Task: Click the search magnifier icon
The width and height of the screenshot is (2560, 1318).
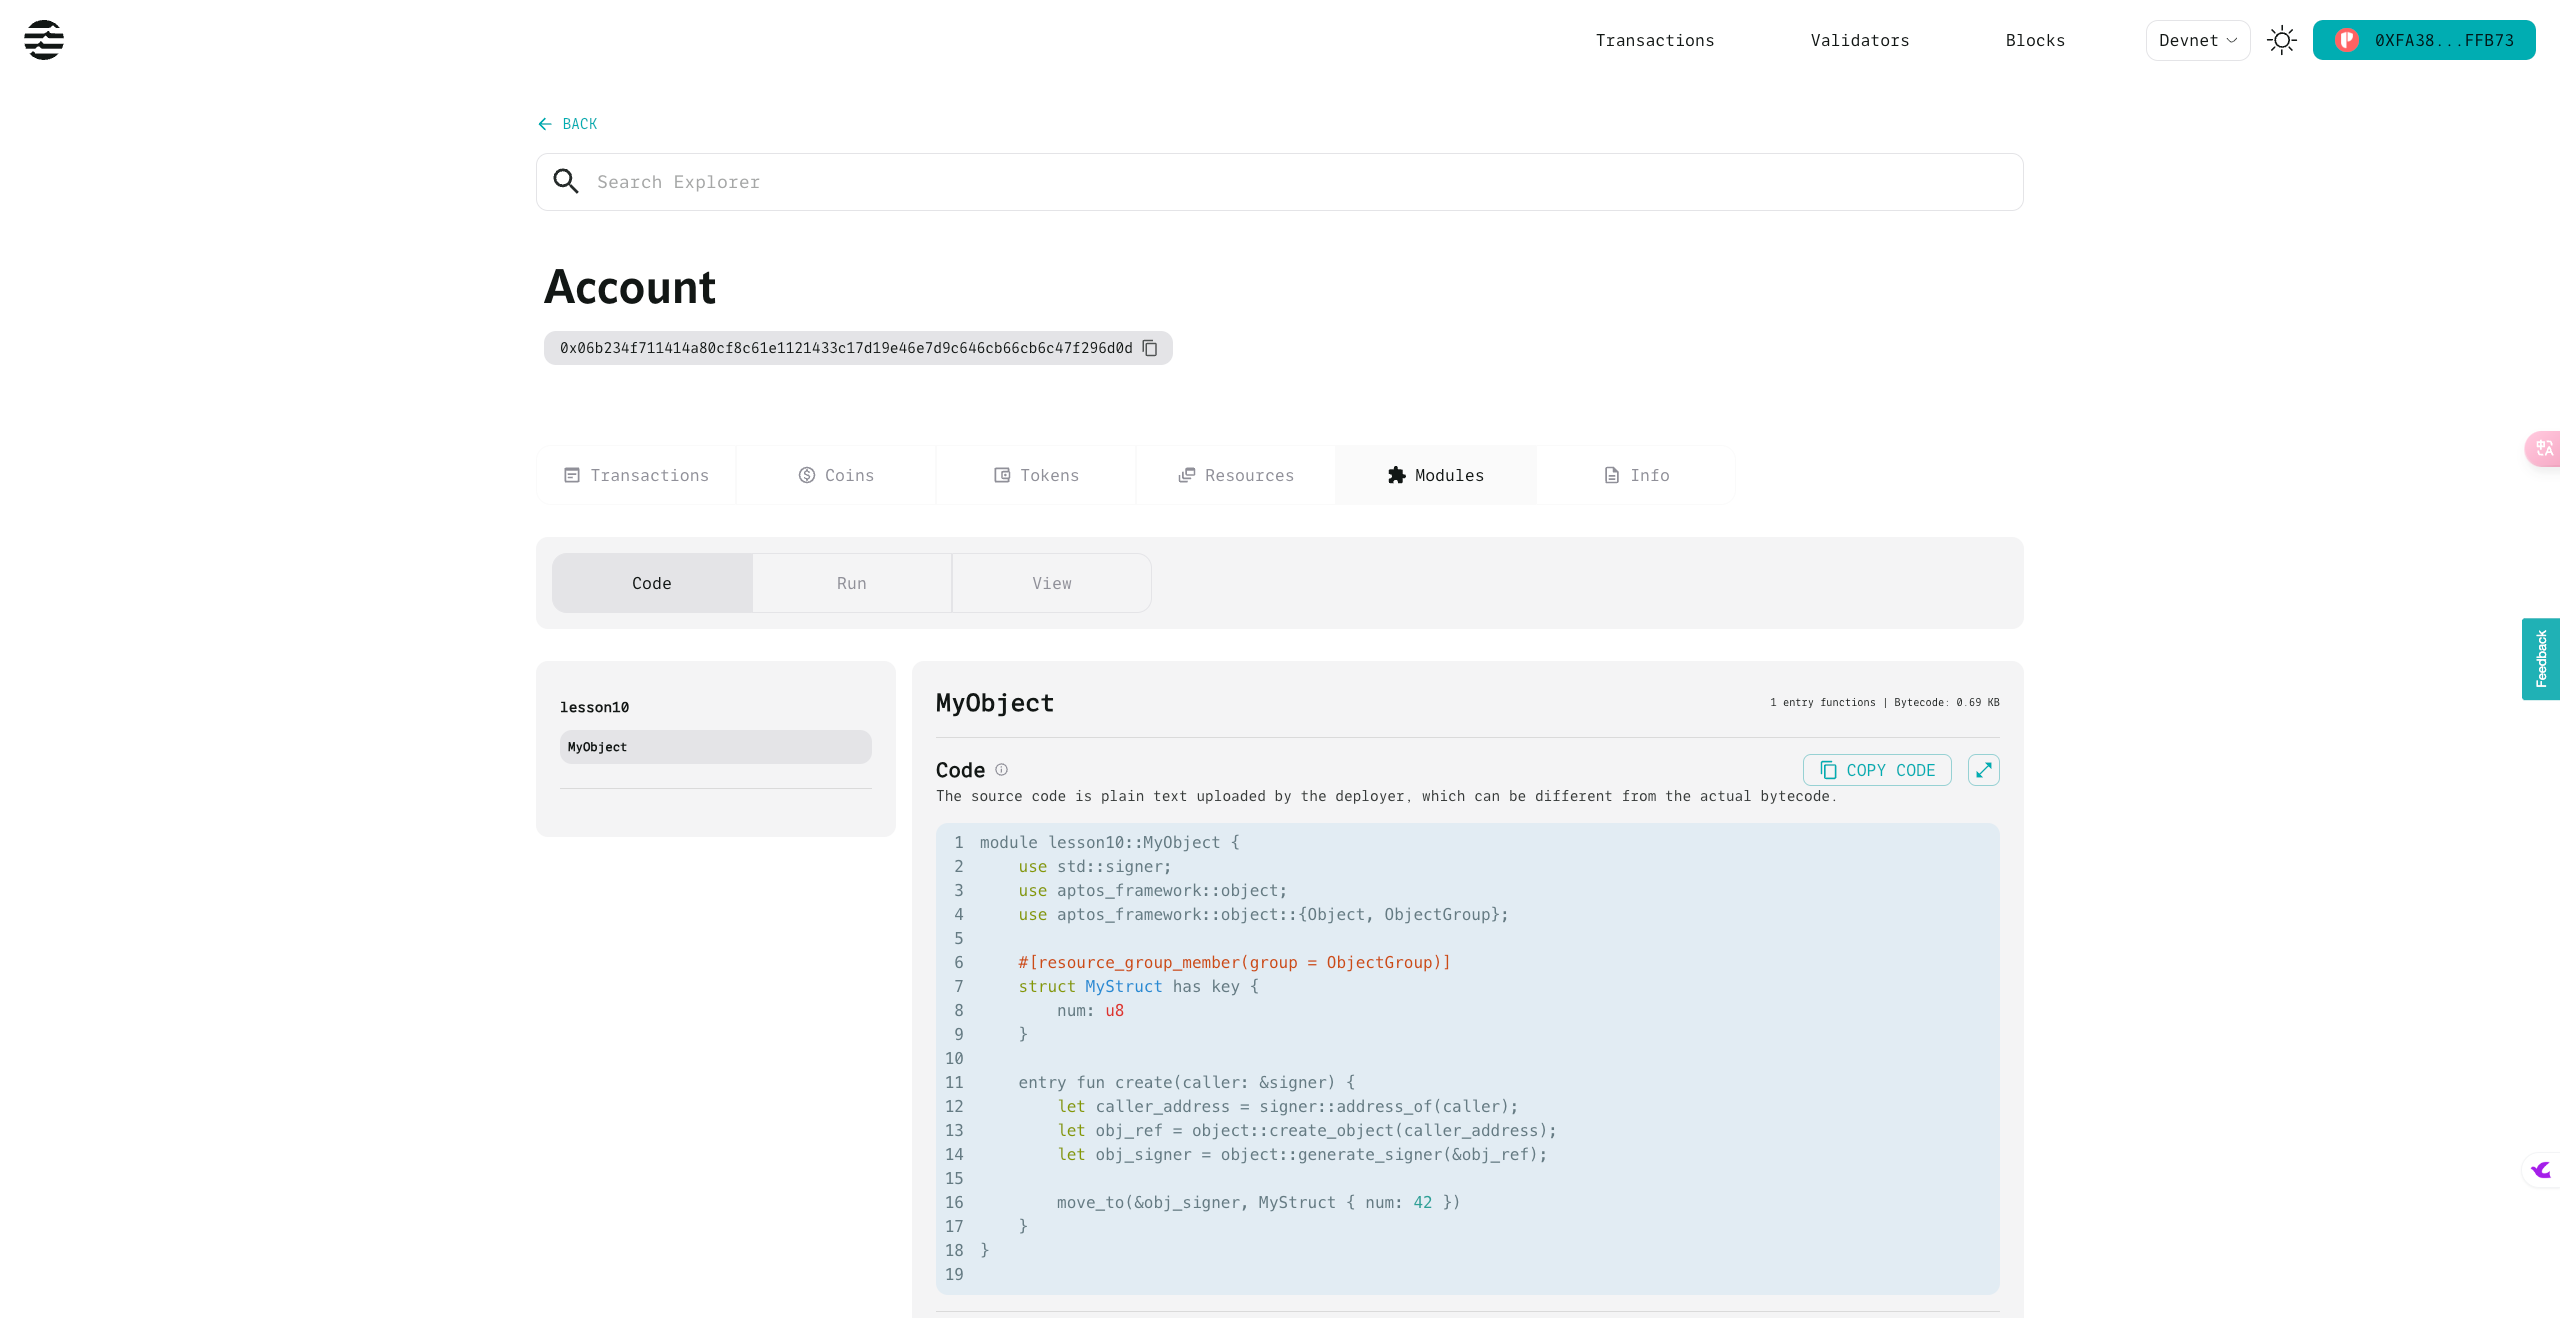Action: pos(566,181)
